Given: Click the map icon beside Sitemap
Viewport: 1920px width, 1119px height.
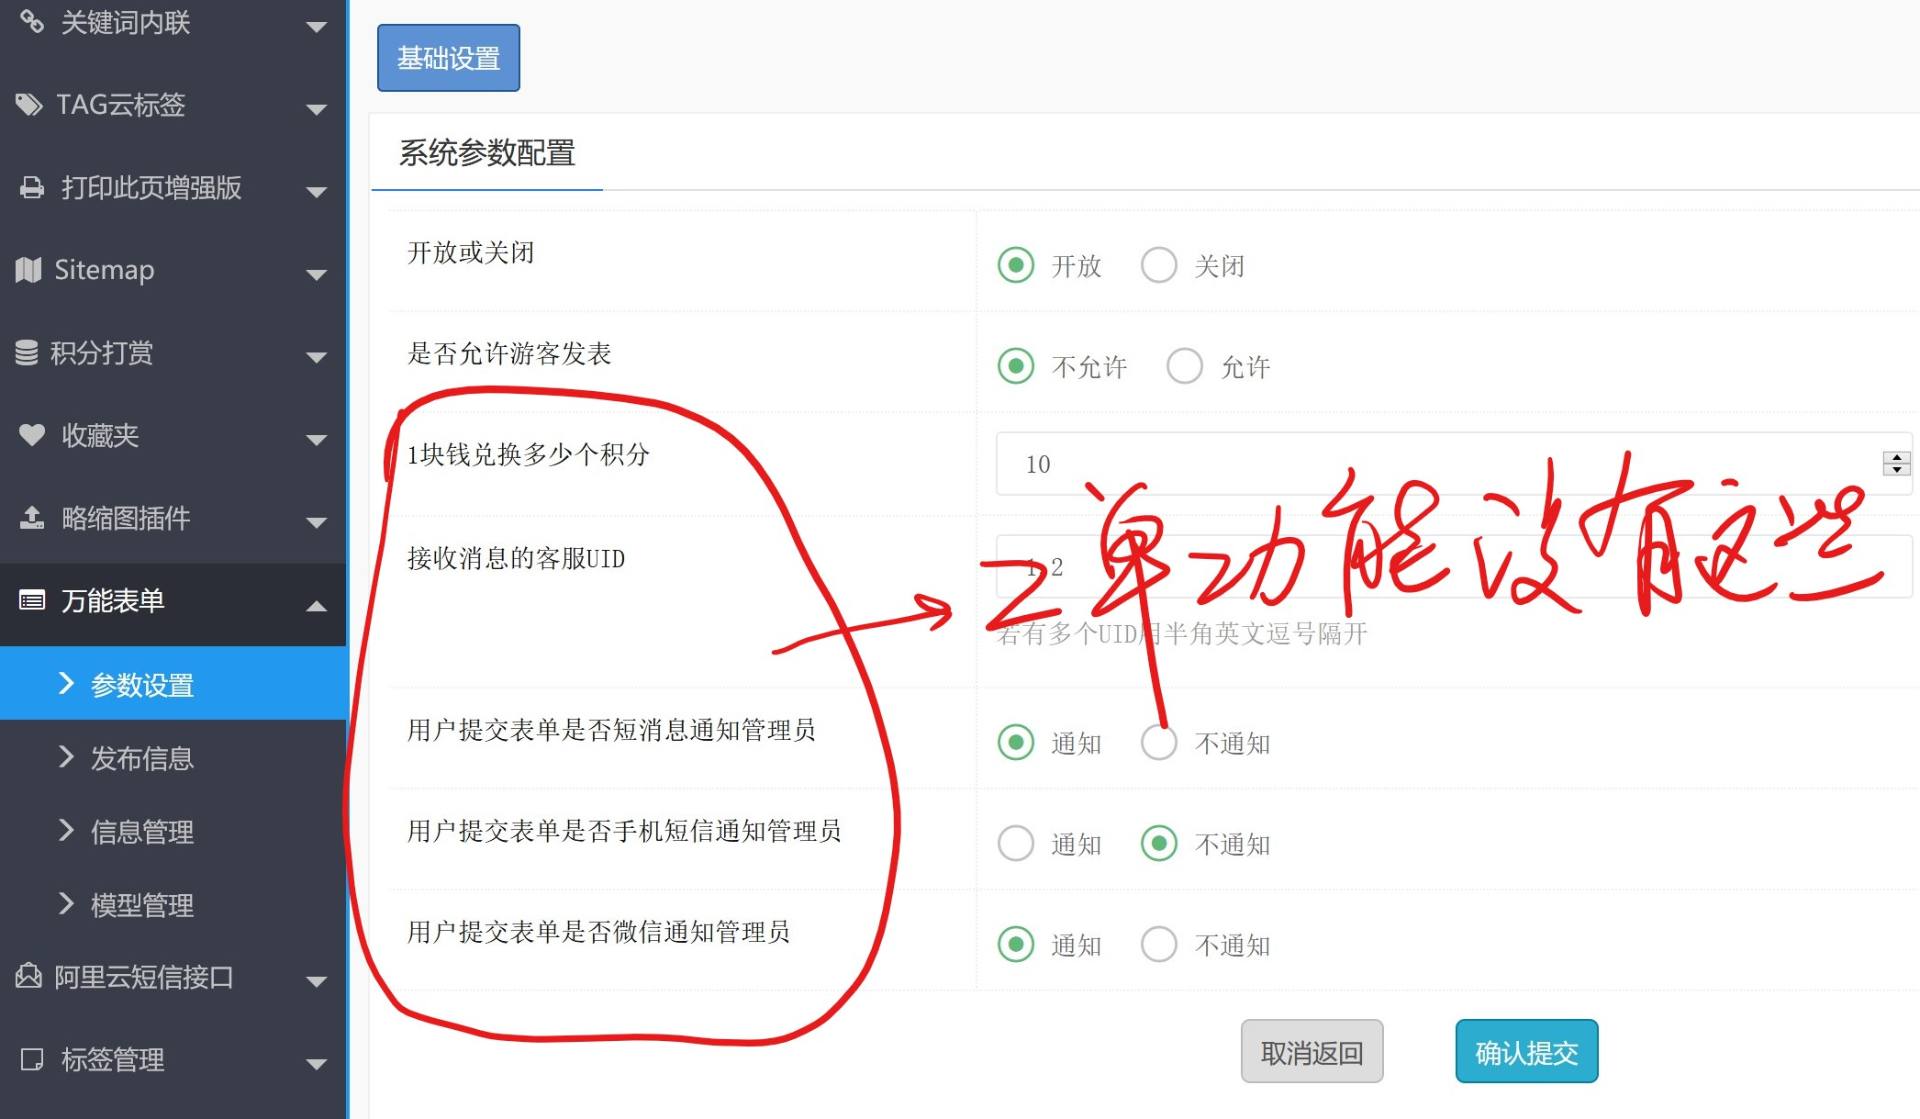Looking at the screenshot, I should tap(29, 270).
